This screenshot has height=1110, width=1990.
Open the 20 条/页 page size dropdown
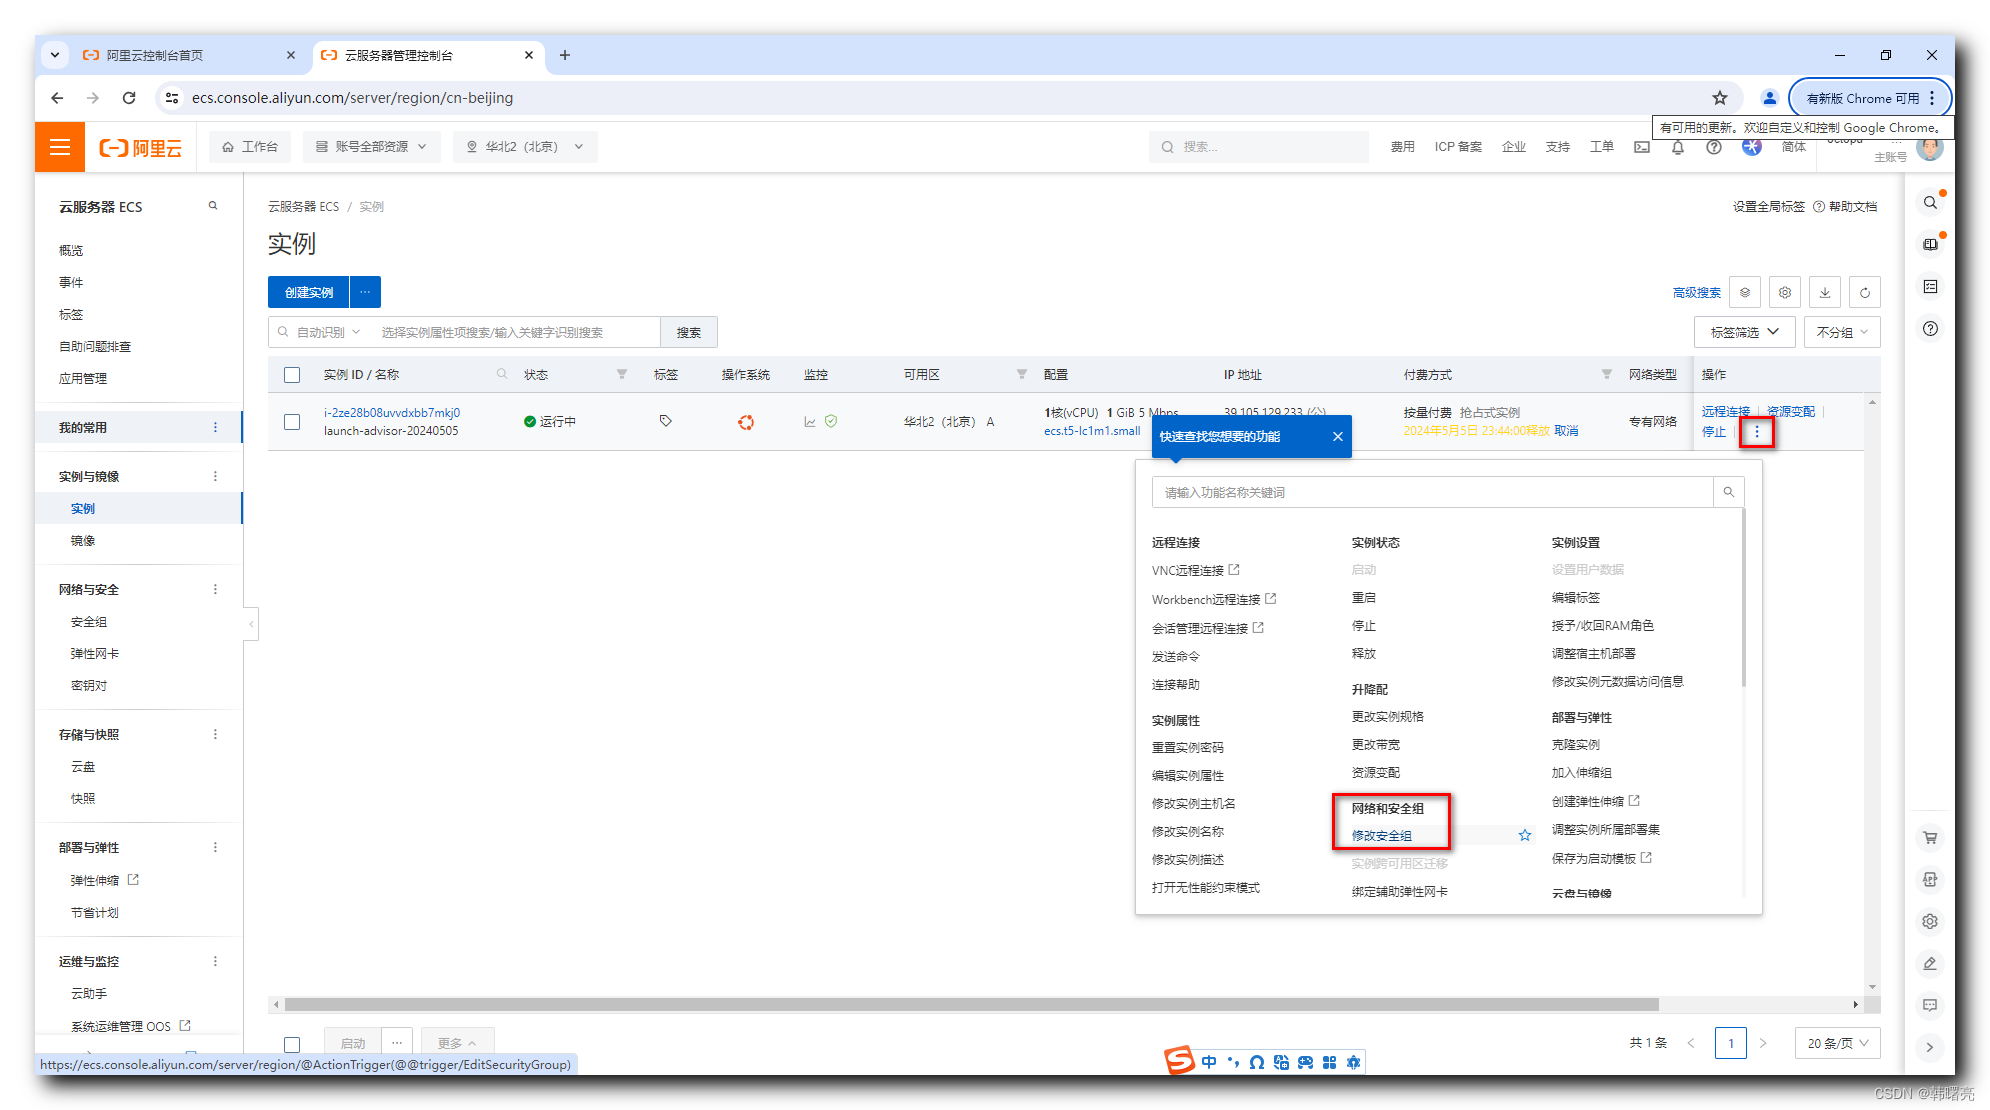pos(1837,1043)
